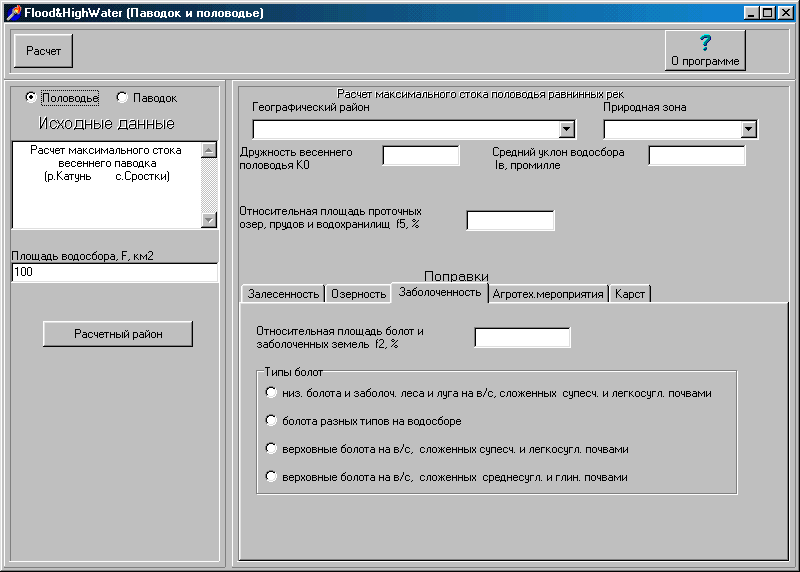Select first 'низ. болота и заболоч. леса' option
The image size is (800, 572).
click(271, 393)
